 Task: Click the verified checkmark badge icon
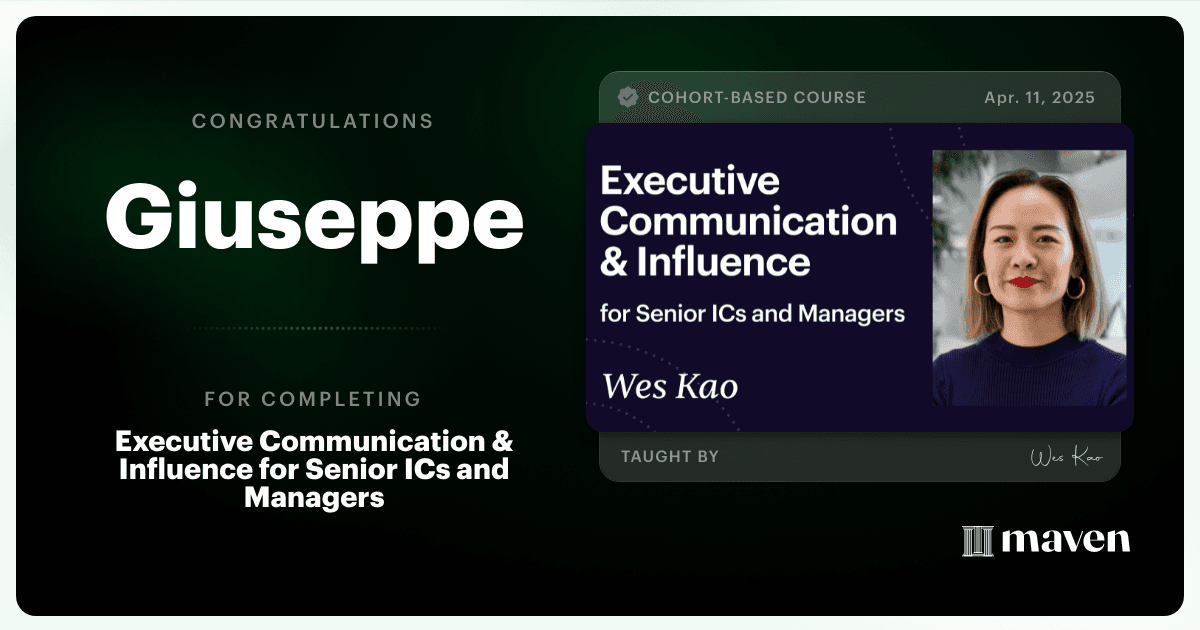pyautogui.click(x=627, y=97)
